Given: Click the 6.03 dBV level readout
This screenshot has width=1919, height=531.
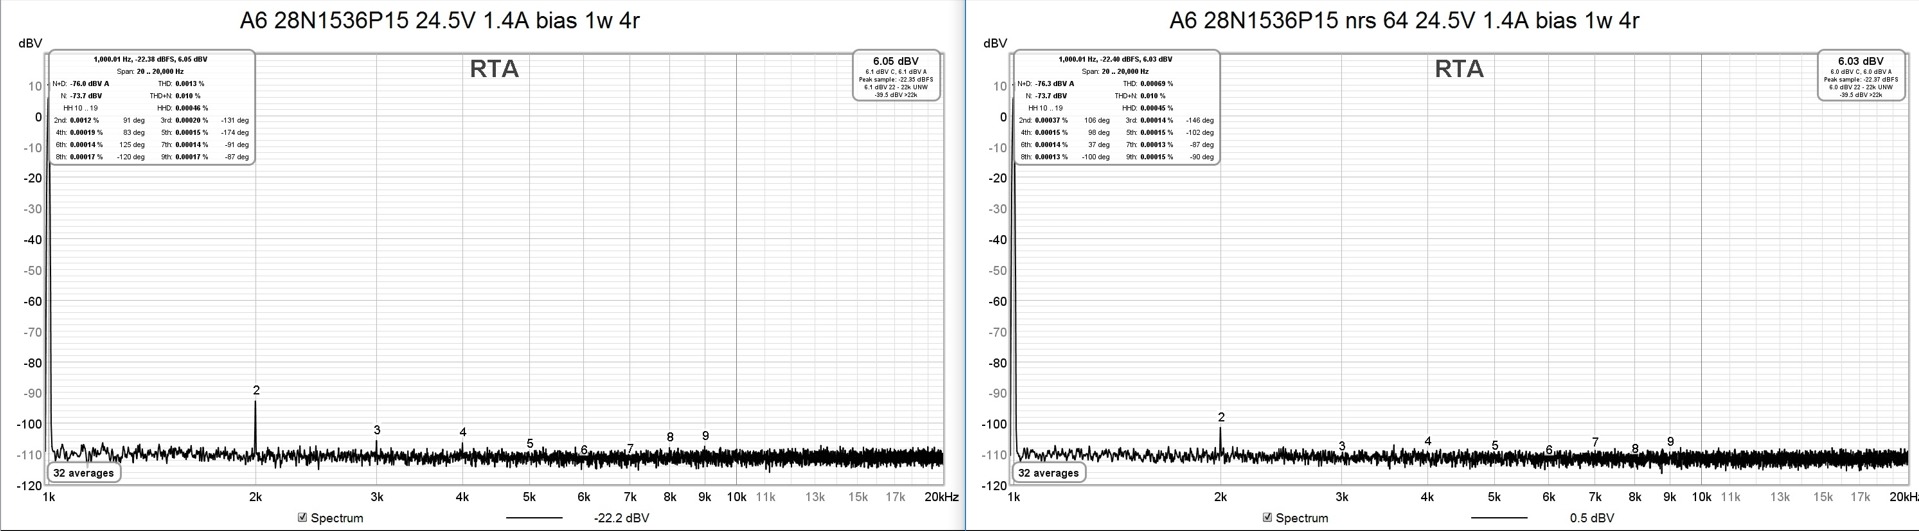Looking at the screenshot, I should pyautogui.click(x=1861, y=61).
